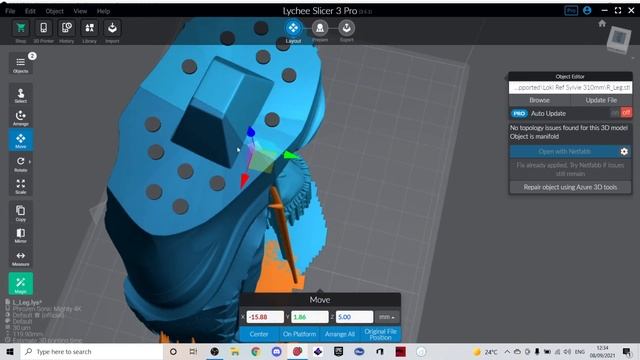Click the Pro badge in title bar
The image size is (640, 360).
tap(571, 11)
